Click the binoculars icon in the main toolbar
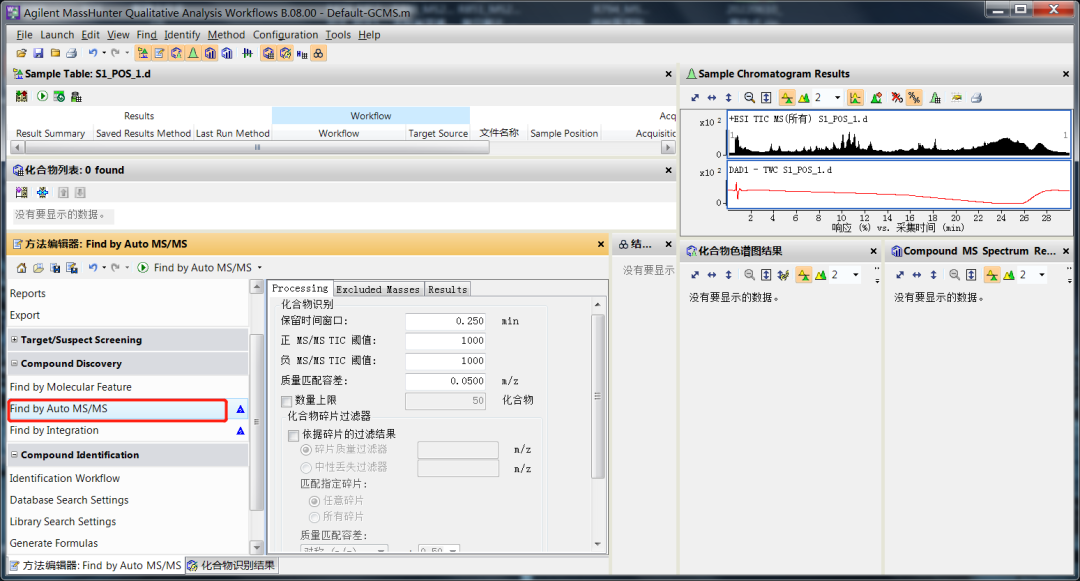This screenshot has height=581, width=1080. (318, 53)
